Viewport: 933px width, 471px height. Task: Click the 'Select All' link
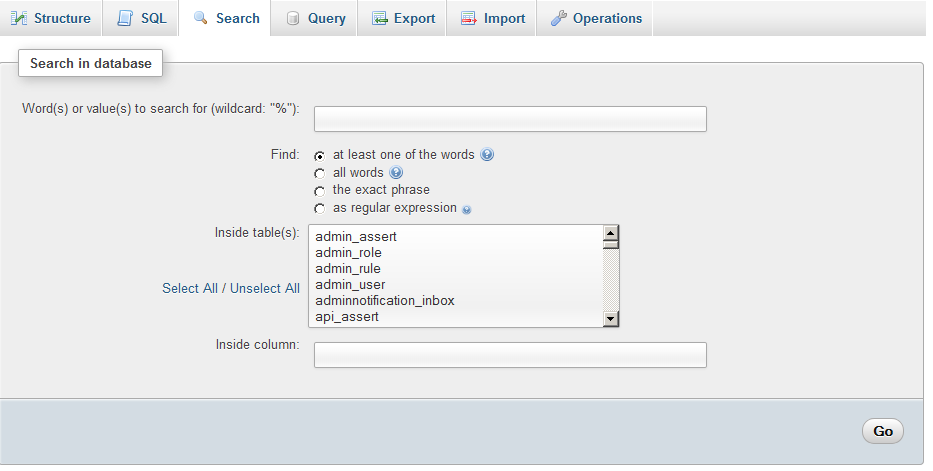(189, 288)
